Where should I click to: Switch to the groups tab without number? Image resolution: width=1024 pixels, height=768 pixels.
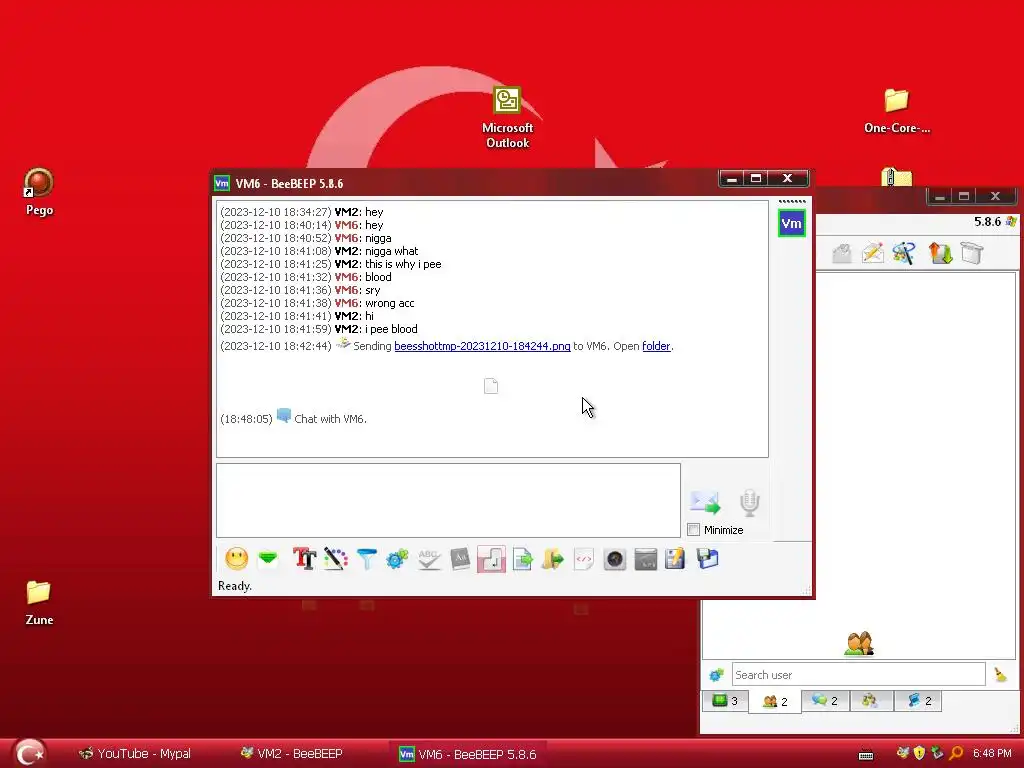point(870,701)
